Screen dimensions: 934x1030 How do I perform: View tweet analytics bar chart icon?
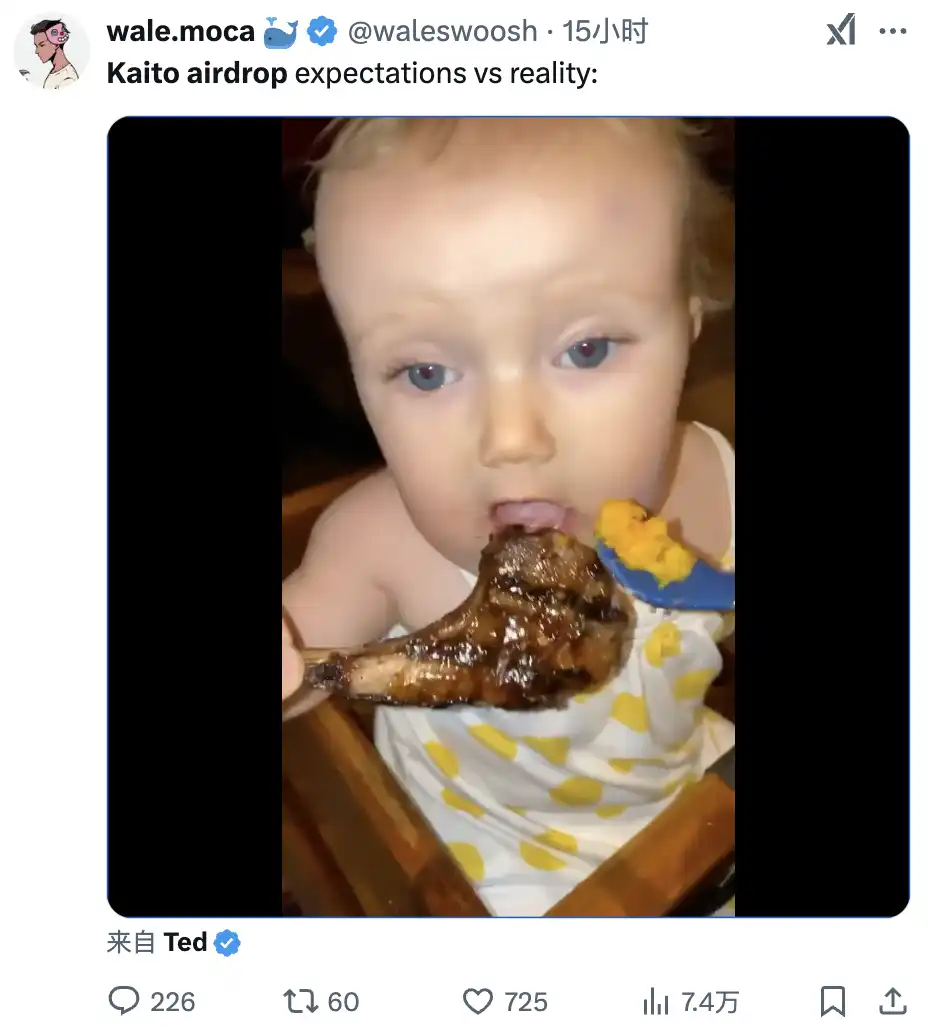click(656, 1002)
